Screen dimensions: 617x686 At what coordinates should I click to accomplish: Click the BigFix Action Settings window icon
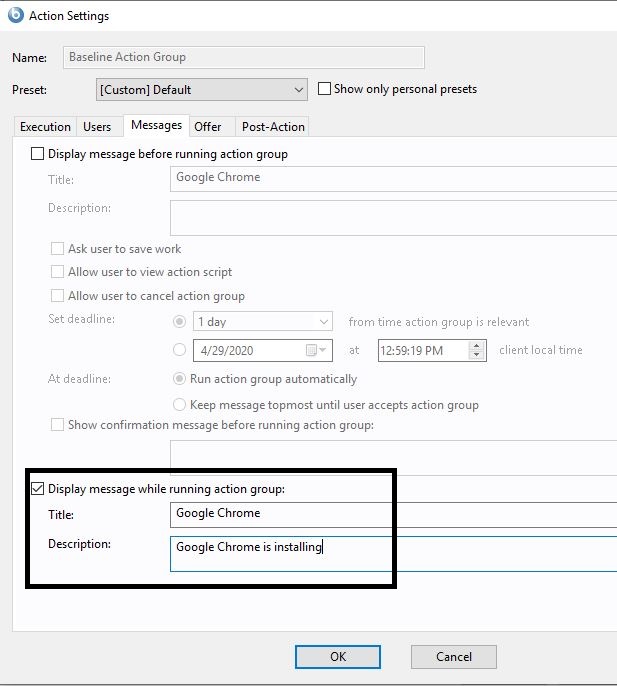pos(16,15)
